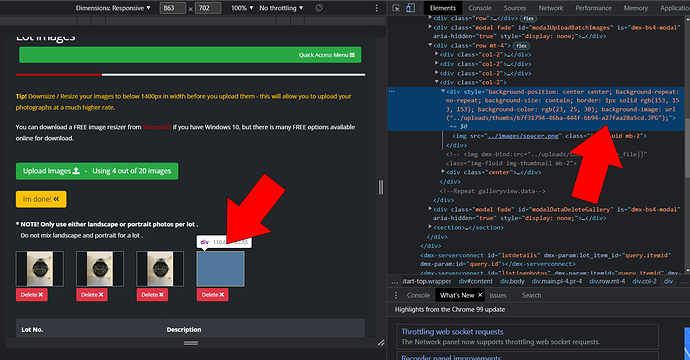690x360 pixels.
Task: Collapse the row mt-4 div node
Action: click(x=430, y=45)
